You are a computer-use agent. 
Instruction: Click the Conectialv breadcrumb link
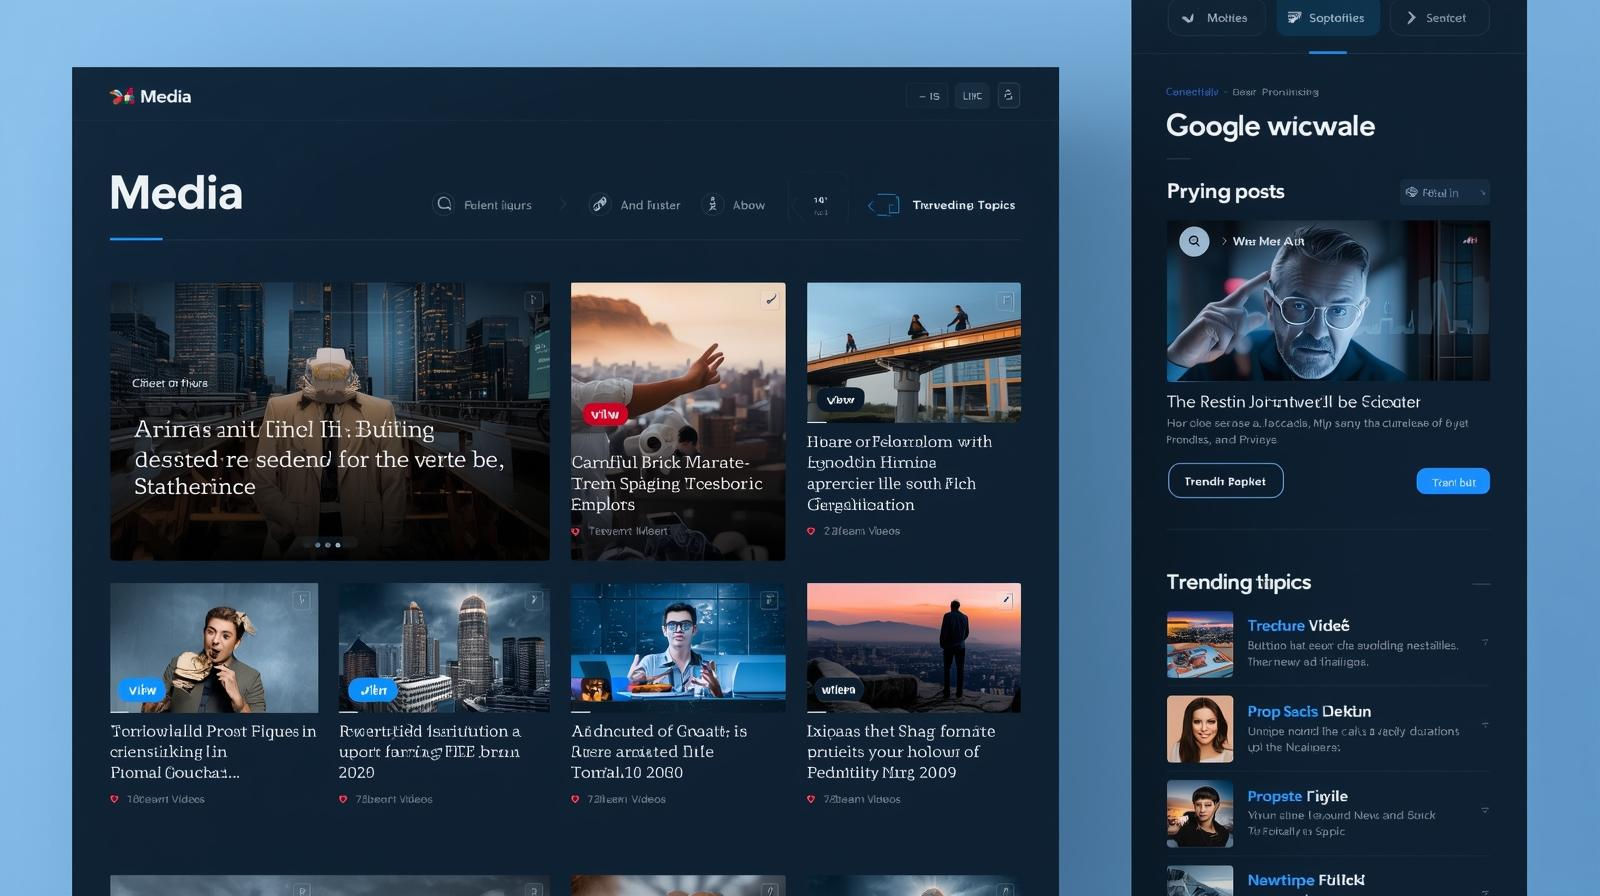[x=1192, y=92]
